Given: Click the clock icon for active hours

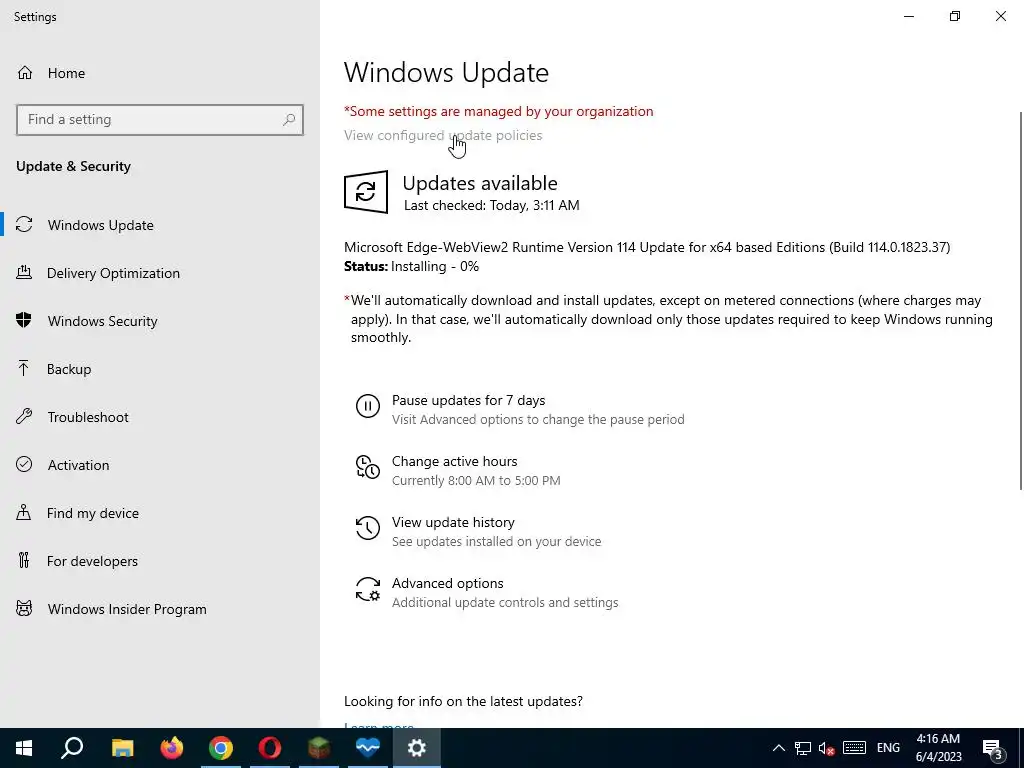Looking at the screenshot, I should 368,467.
